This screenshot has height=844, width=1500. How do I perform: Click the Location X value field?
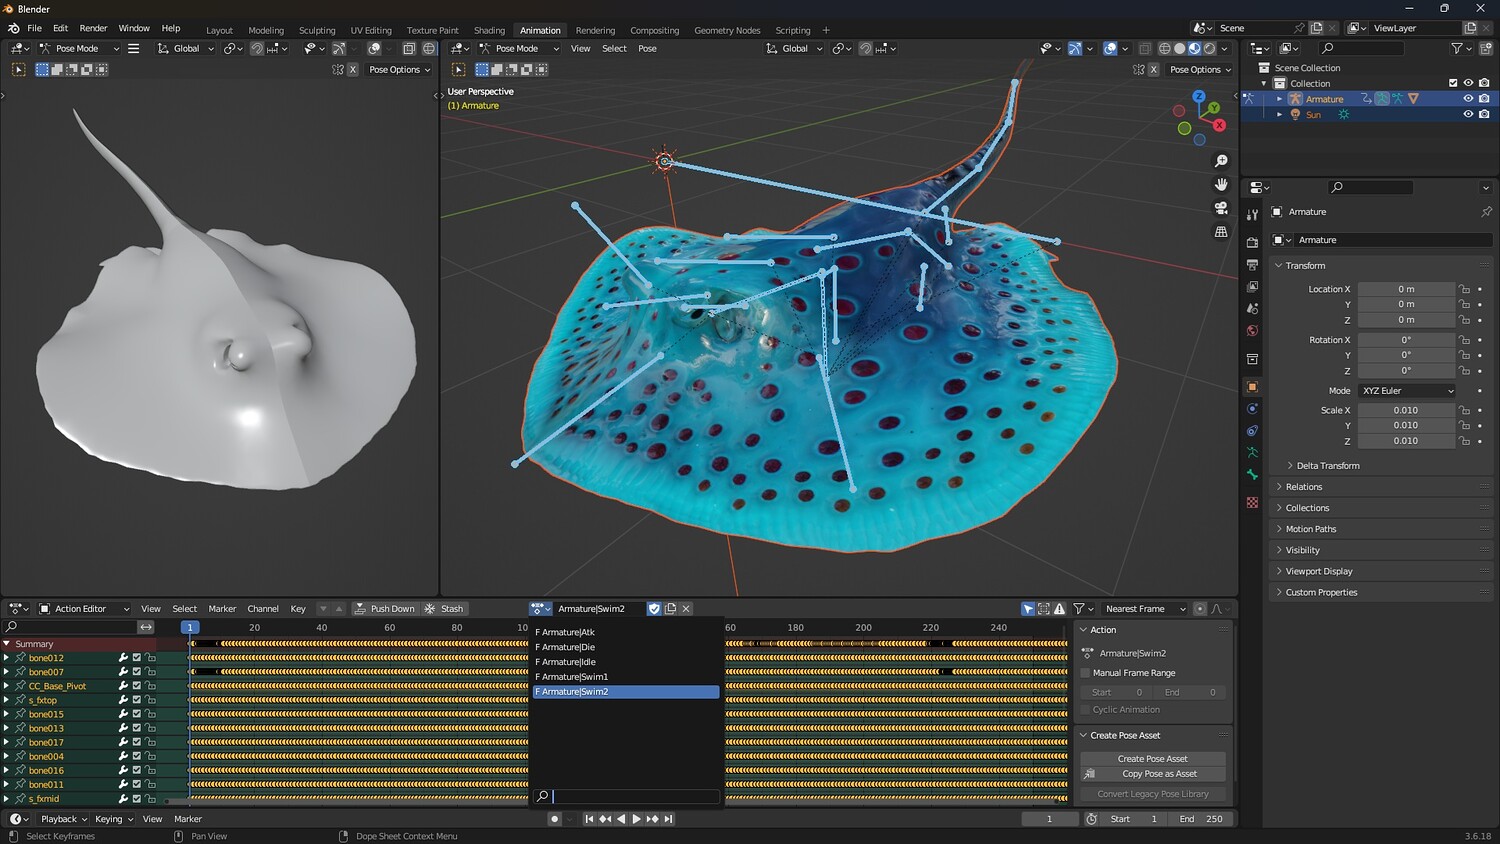coord(1406,289)
